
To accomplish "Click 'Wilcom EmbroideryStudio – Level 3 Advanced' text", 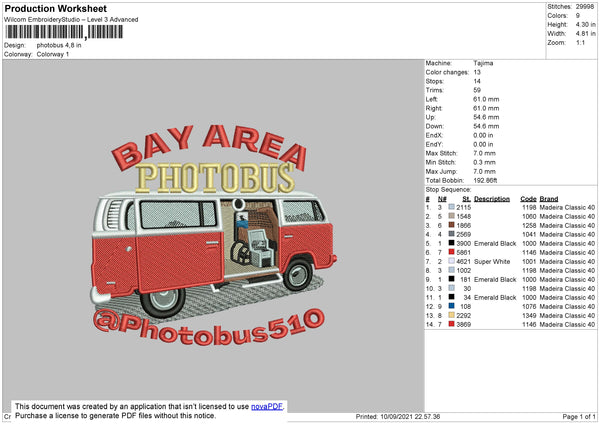I will 71,20.
